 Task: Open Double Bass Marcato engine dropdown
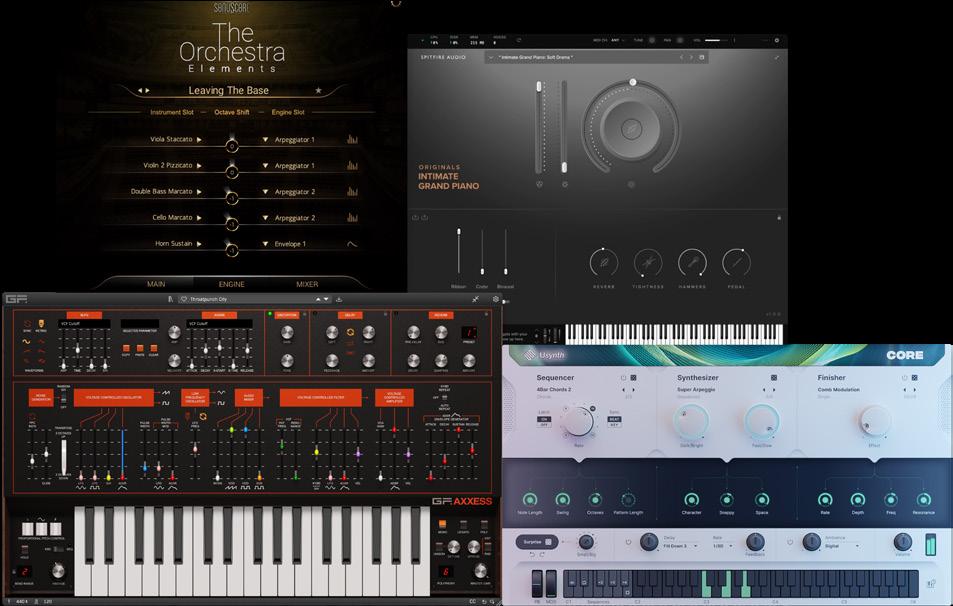coord(265,192)
